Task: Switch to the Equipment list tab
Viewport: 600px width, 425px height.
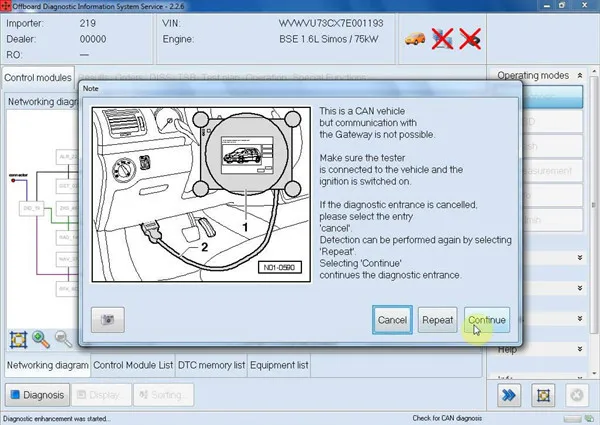Action: pos(279,365)
